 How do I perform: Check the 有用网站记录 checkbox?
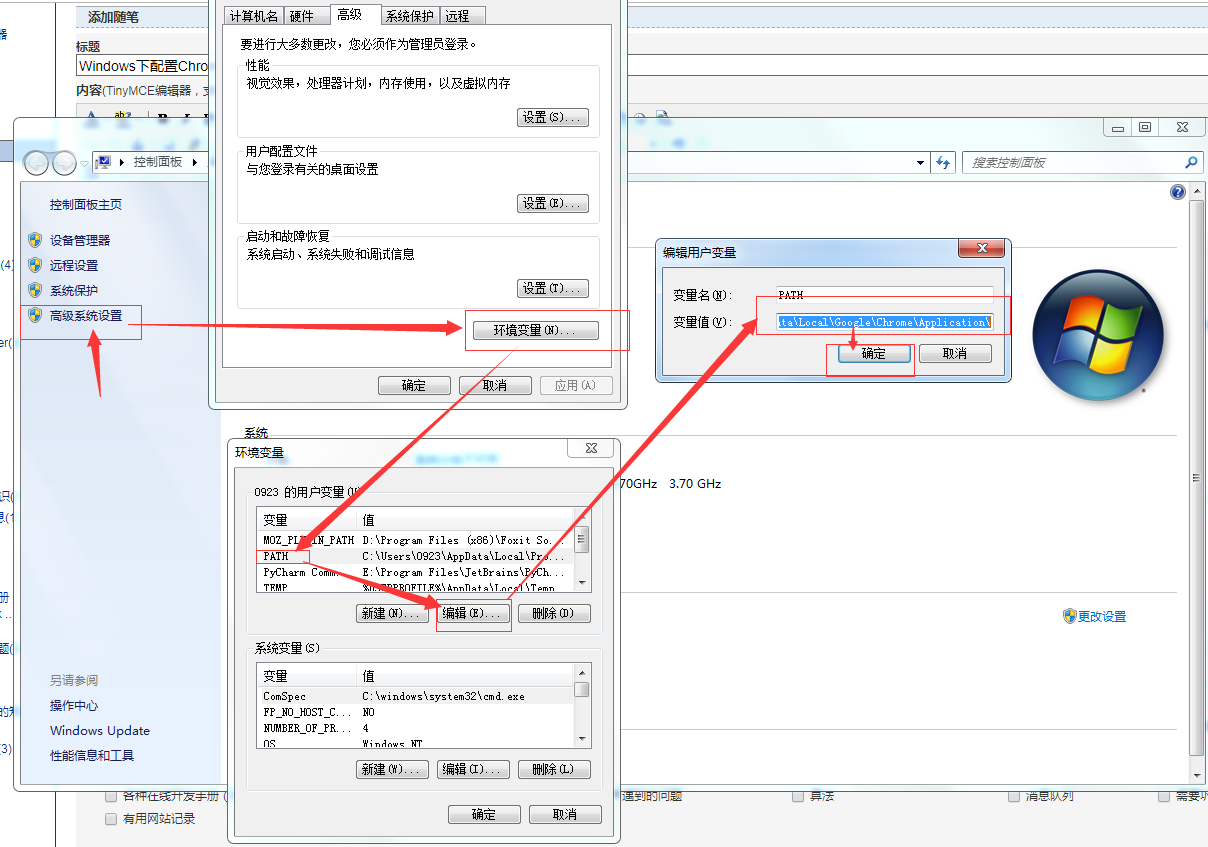pos(111,818)
